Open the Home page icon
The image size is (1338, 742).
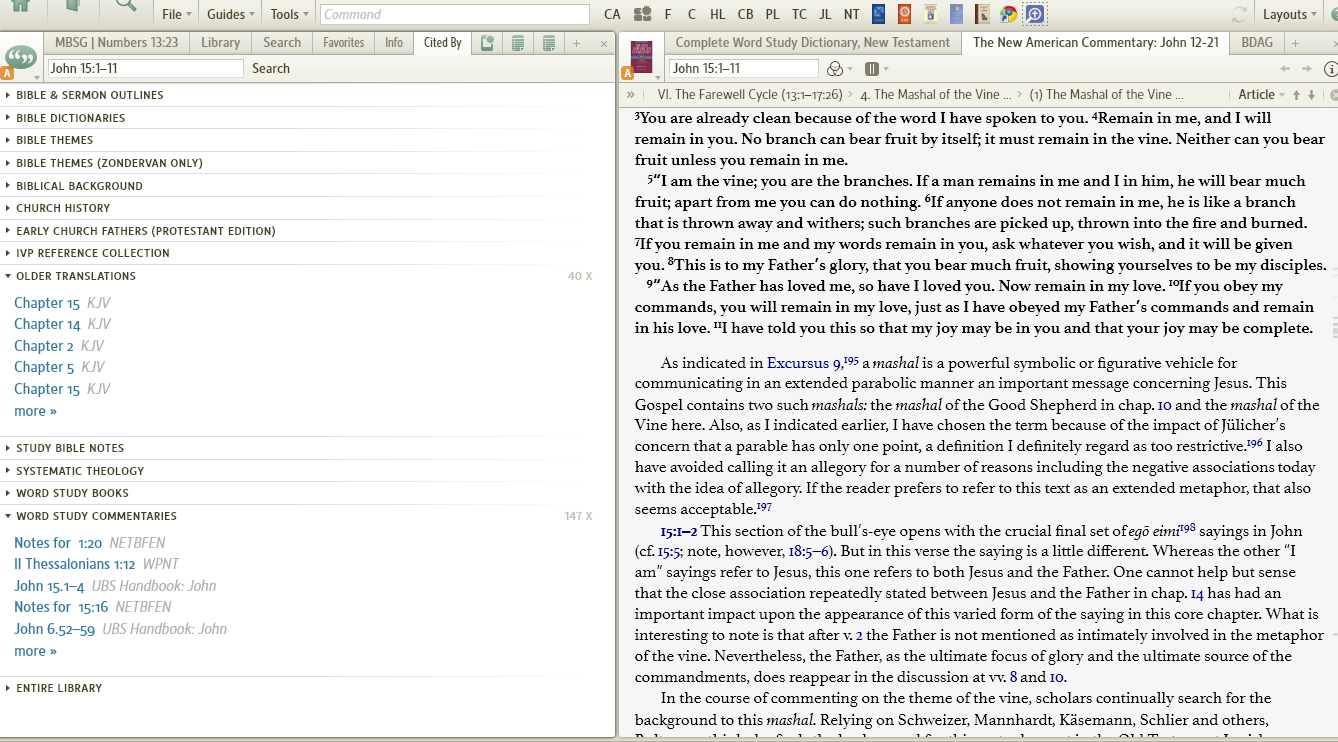[20, 6]
